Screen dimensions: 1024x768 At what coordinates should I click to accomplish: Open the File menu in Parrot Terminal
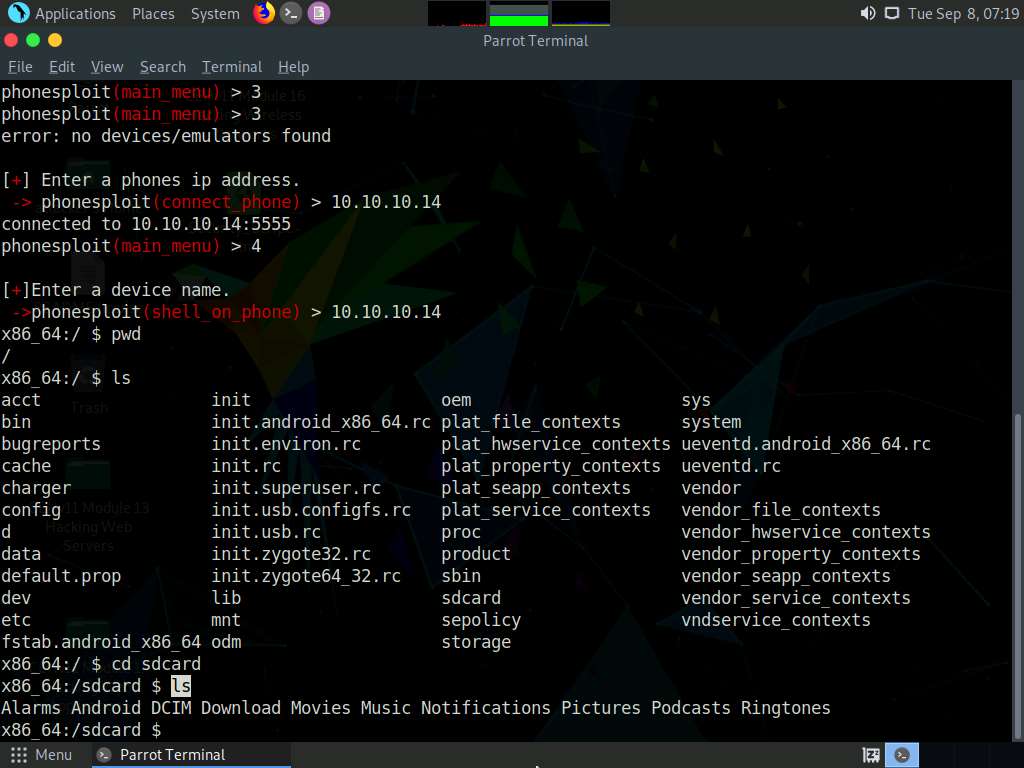pyautogui.click(x=19, y=67)
